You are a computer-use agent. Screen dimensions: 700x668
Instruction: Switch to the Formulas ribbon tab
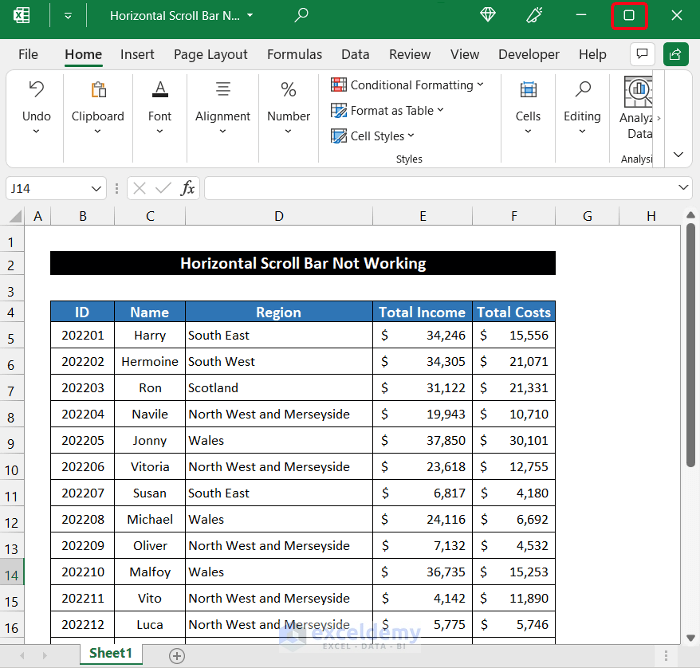[x=294, y=54]
